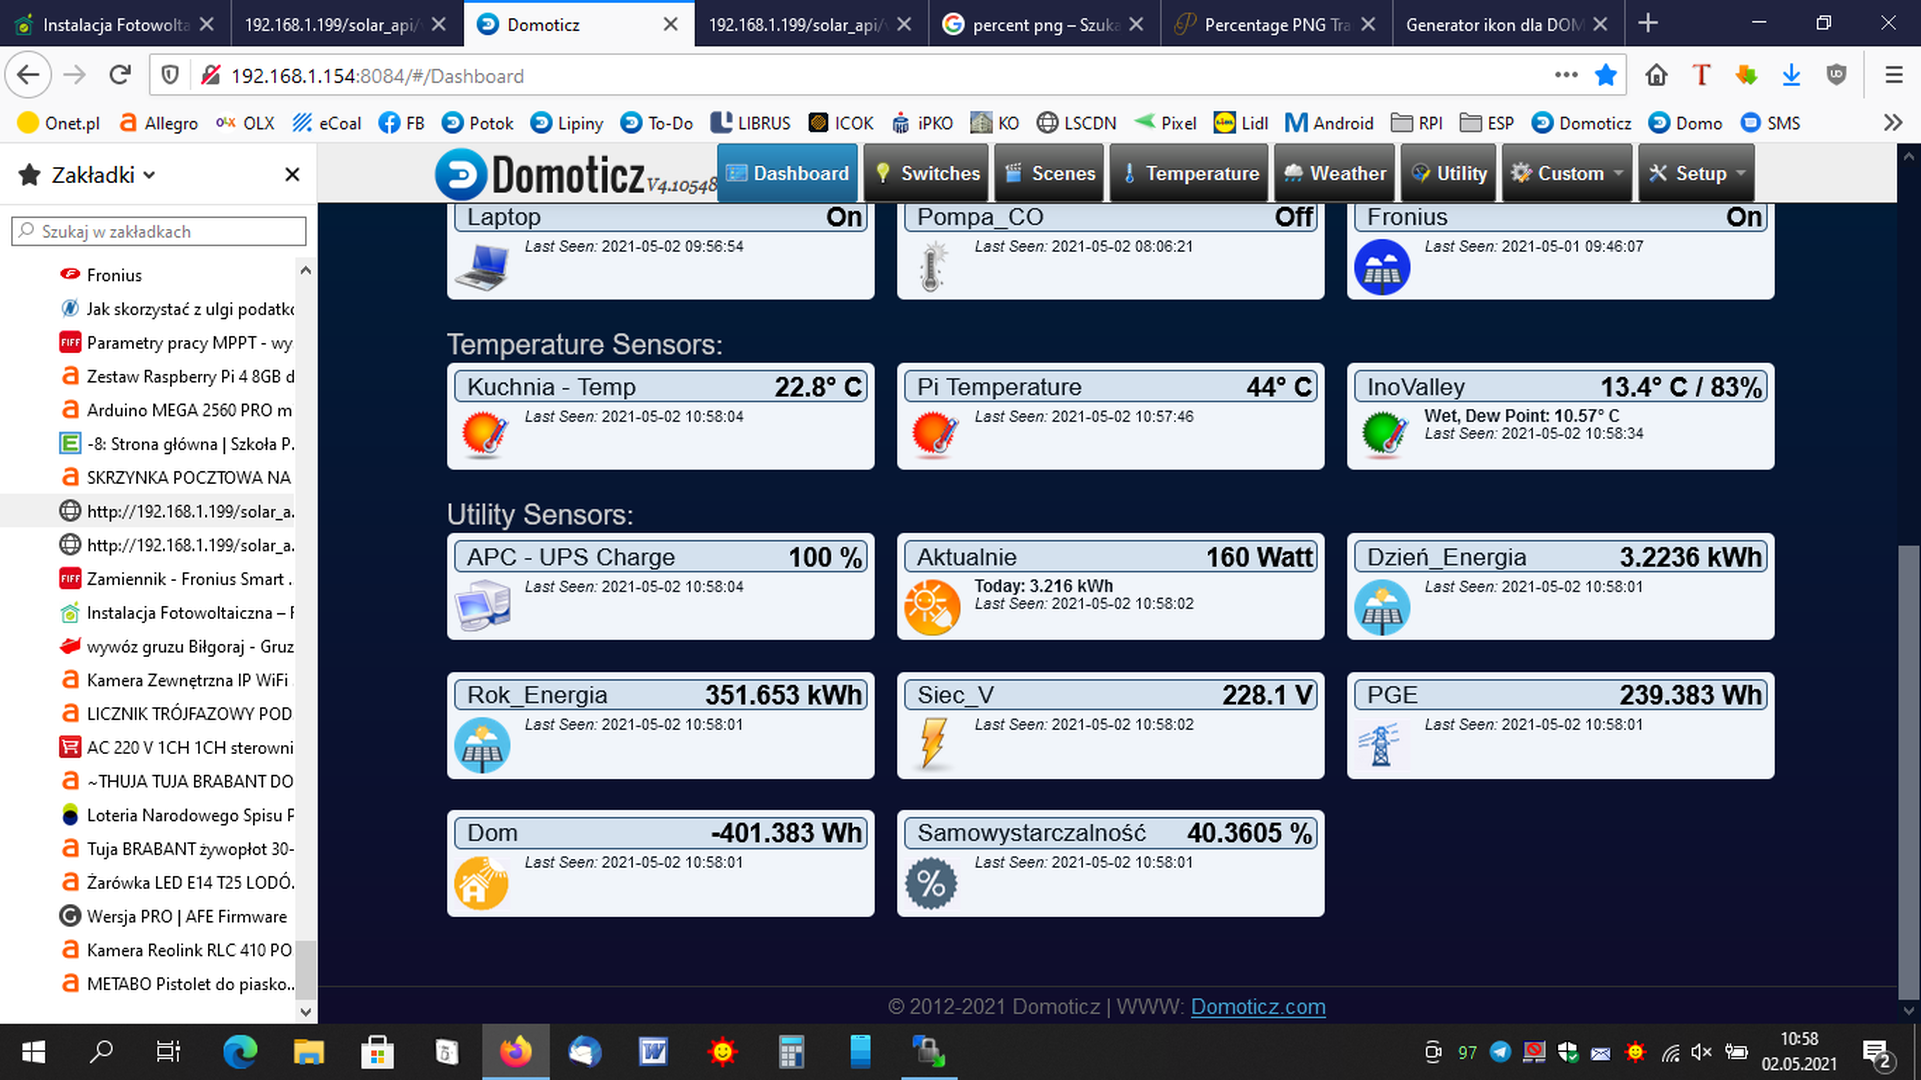Open the Onet.pl toolbar bookmark

click(60, 123)
